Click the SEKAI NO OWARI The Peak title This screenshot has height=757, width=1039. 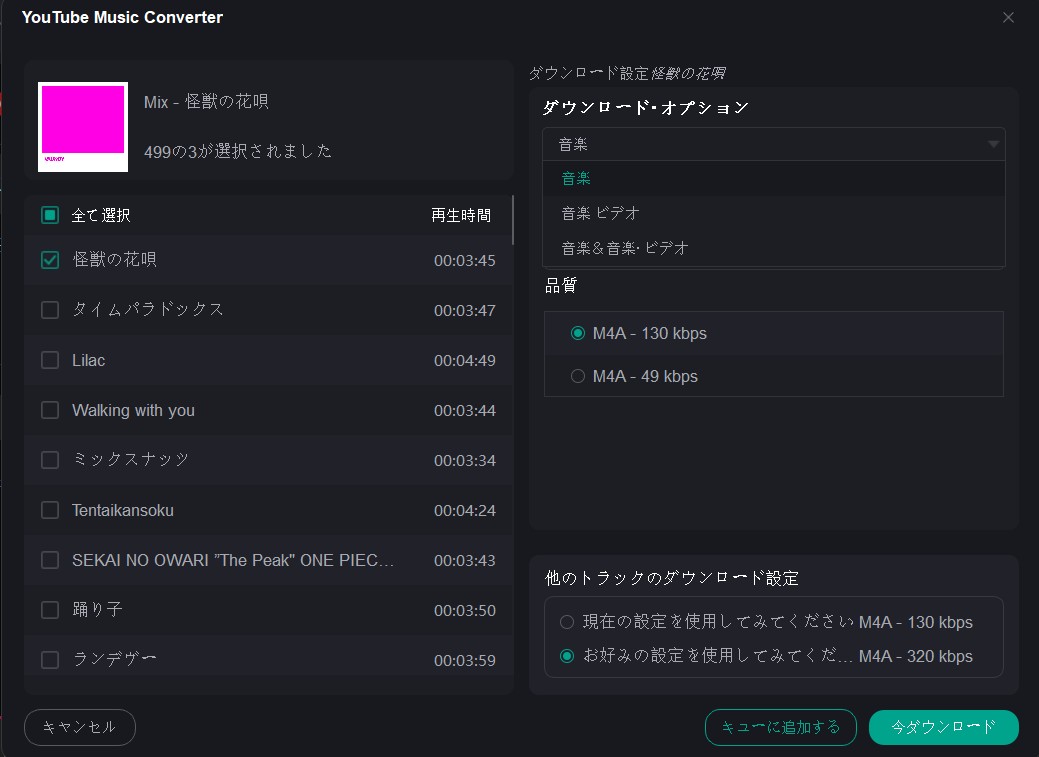click(233, 560)
